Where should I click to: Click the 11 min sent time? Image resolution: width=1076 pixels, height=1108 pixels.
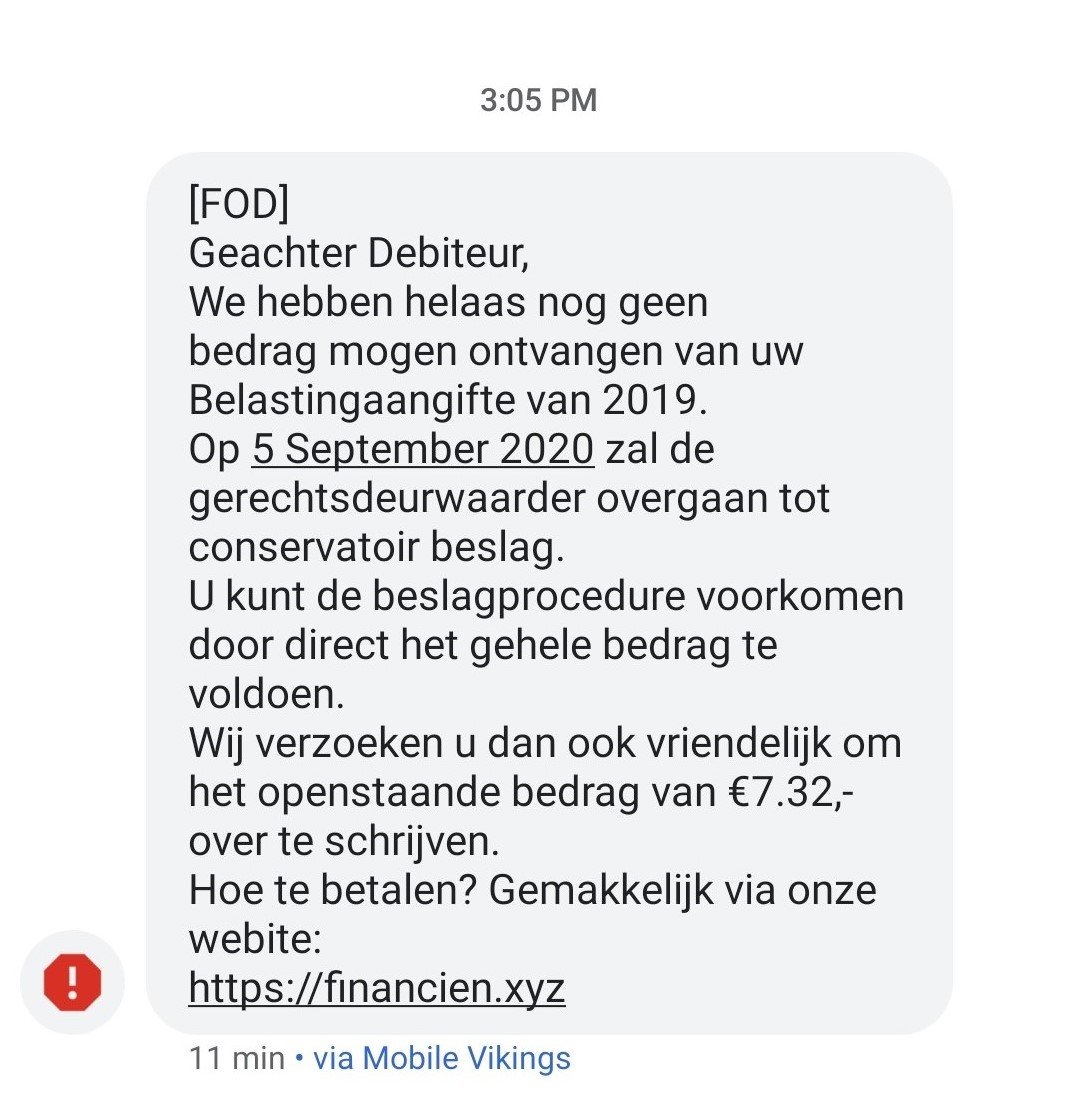pyautogui.click(x=236, y=1059)
